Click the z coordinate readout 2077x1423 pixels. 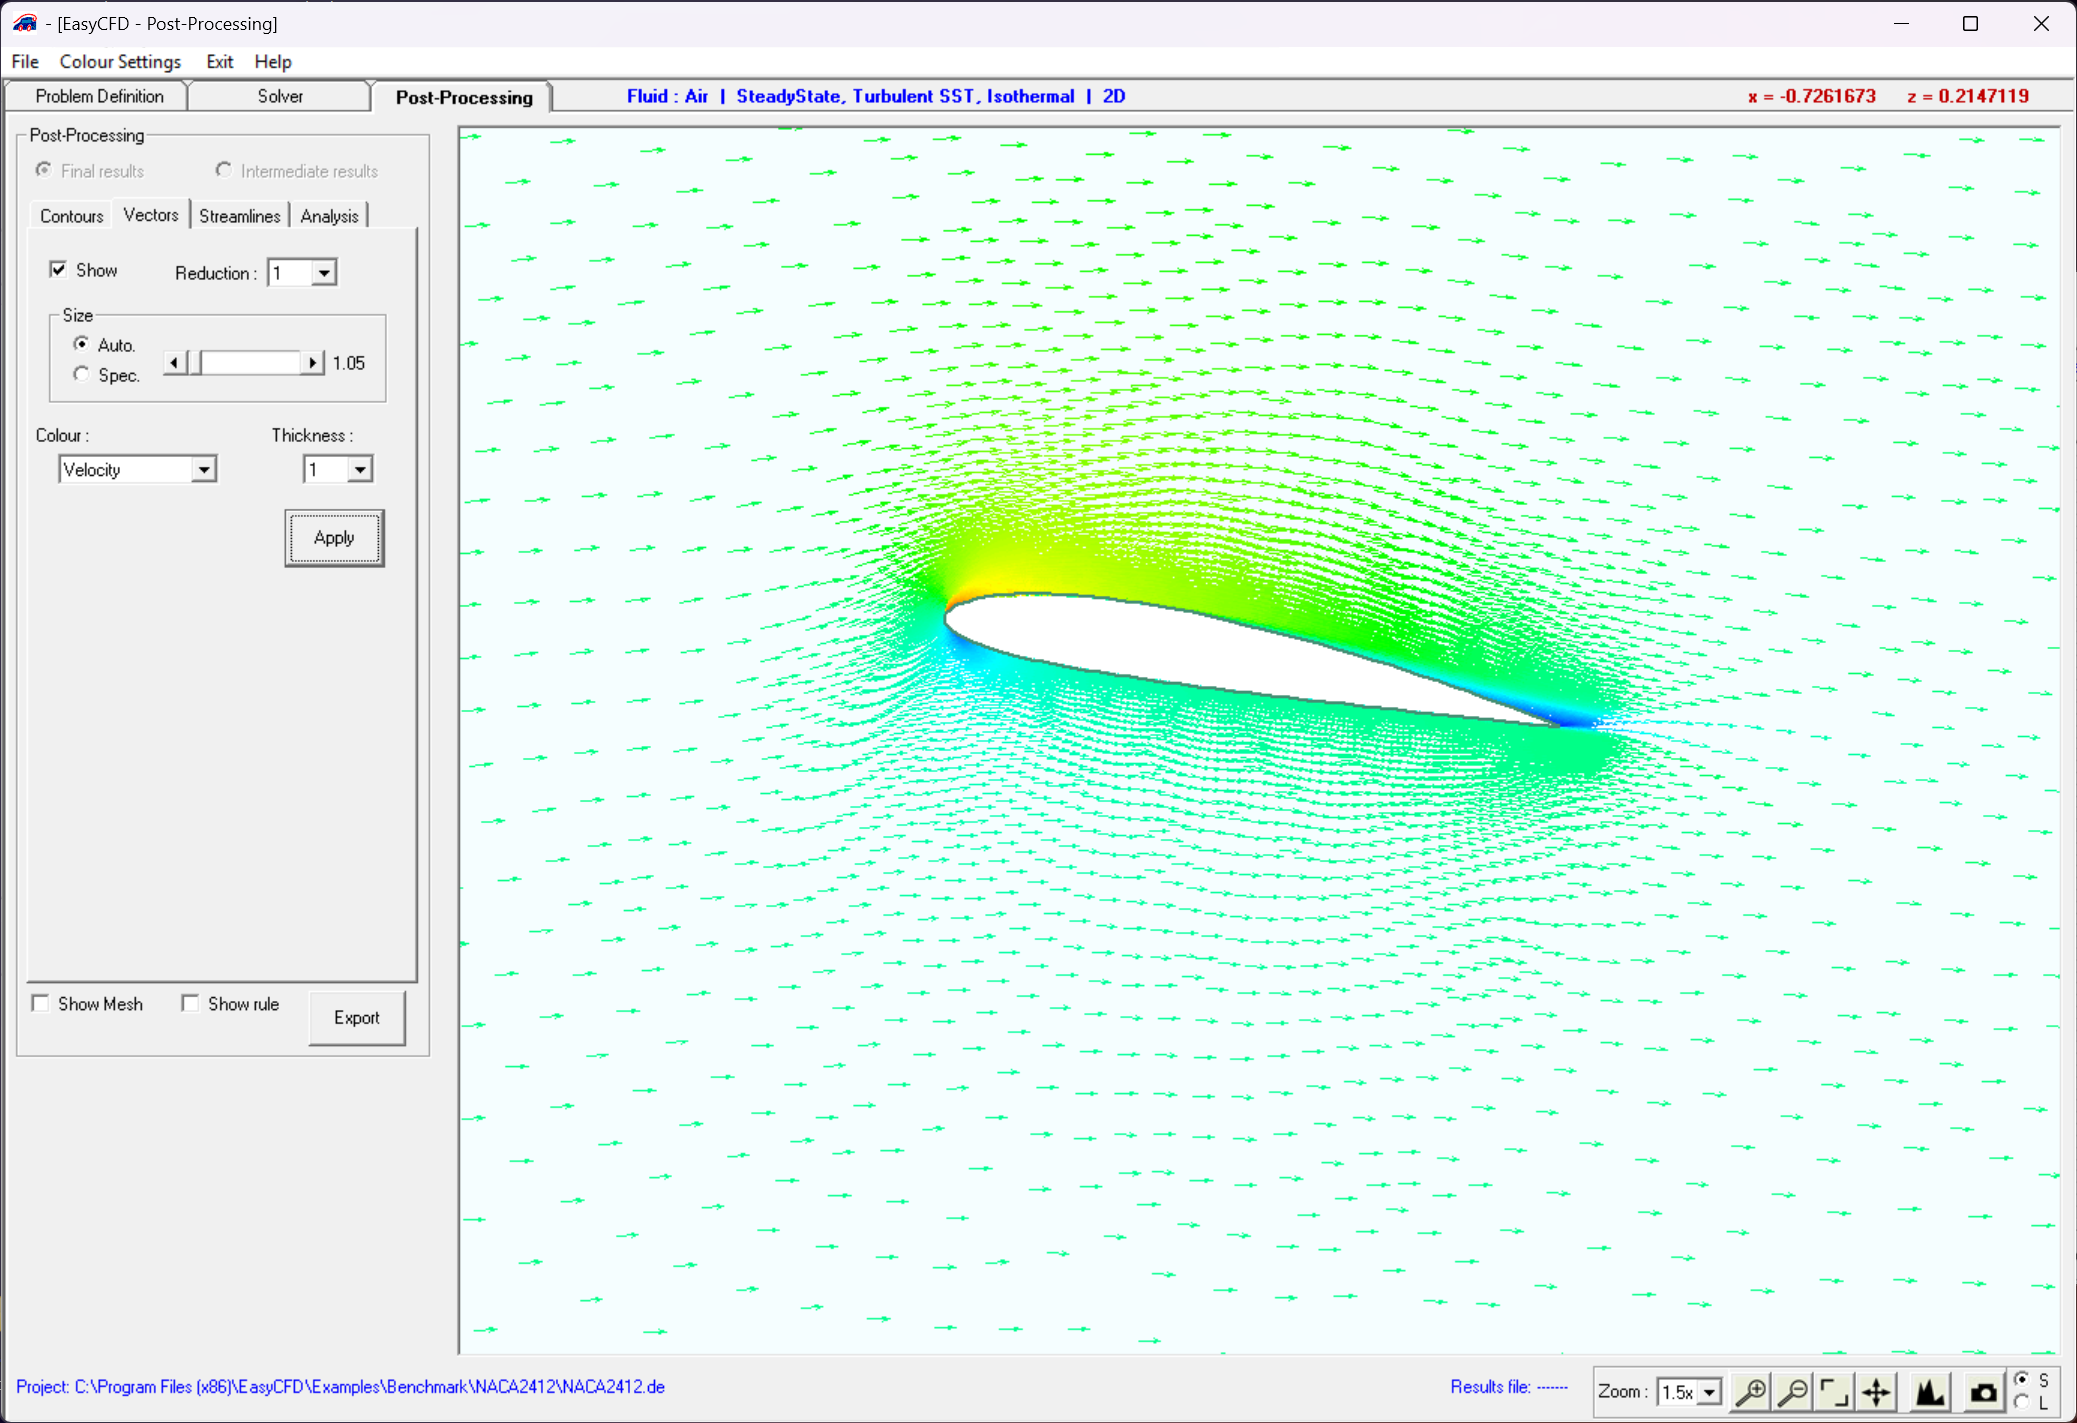(x=1968, y=96)
